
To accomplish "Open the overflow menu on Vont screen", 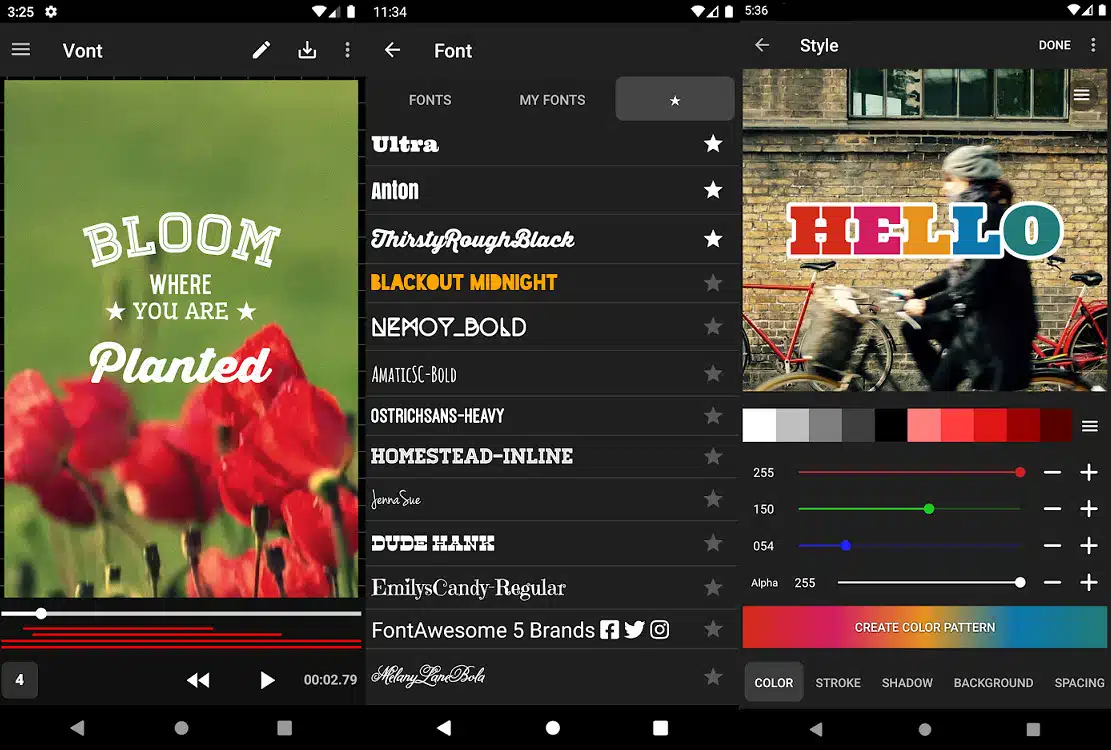I will click(x=347, y=50).
